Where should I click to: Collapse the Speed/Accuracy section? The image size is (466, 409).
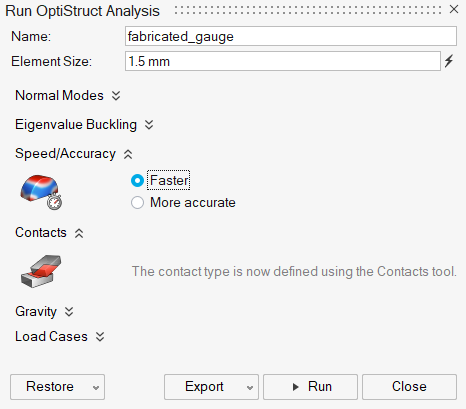pos(128,154)
